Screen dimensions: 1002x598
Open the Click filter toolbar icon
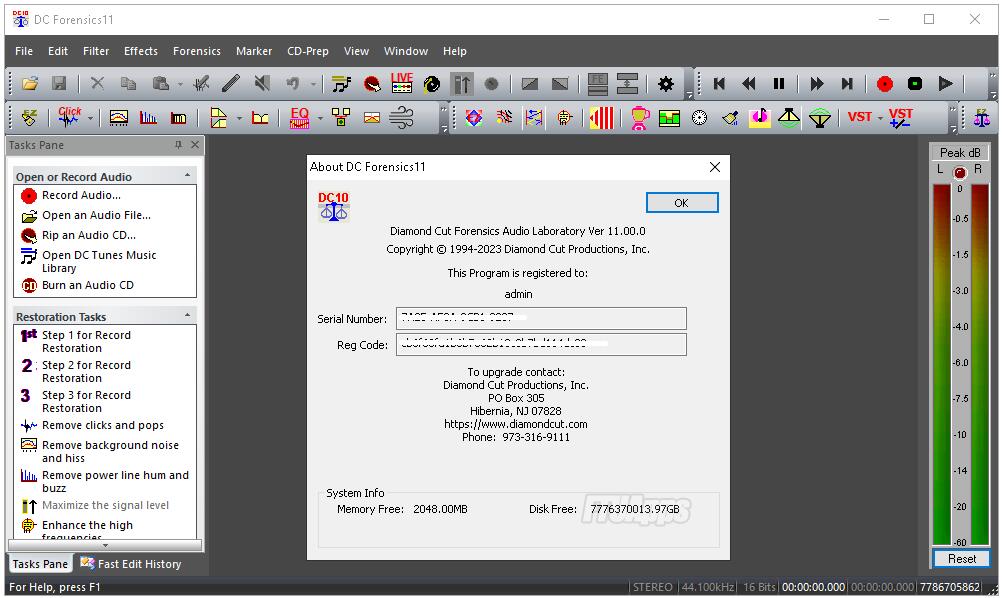[69, 117]
